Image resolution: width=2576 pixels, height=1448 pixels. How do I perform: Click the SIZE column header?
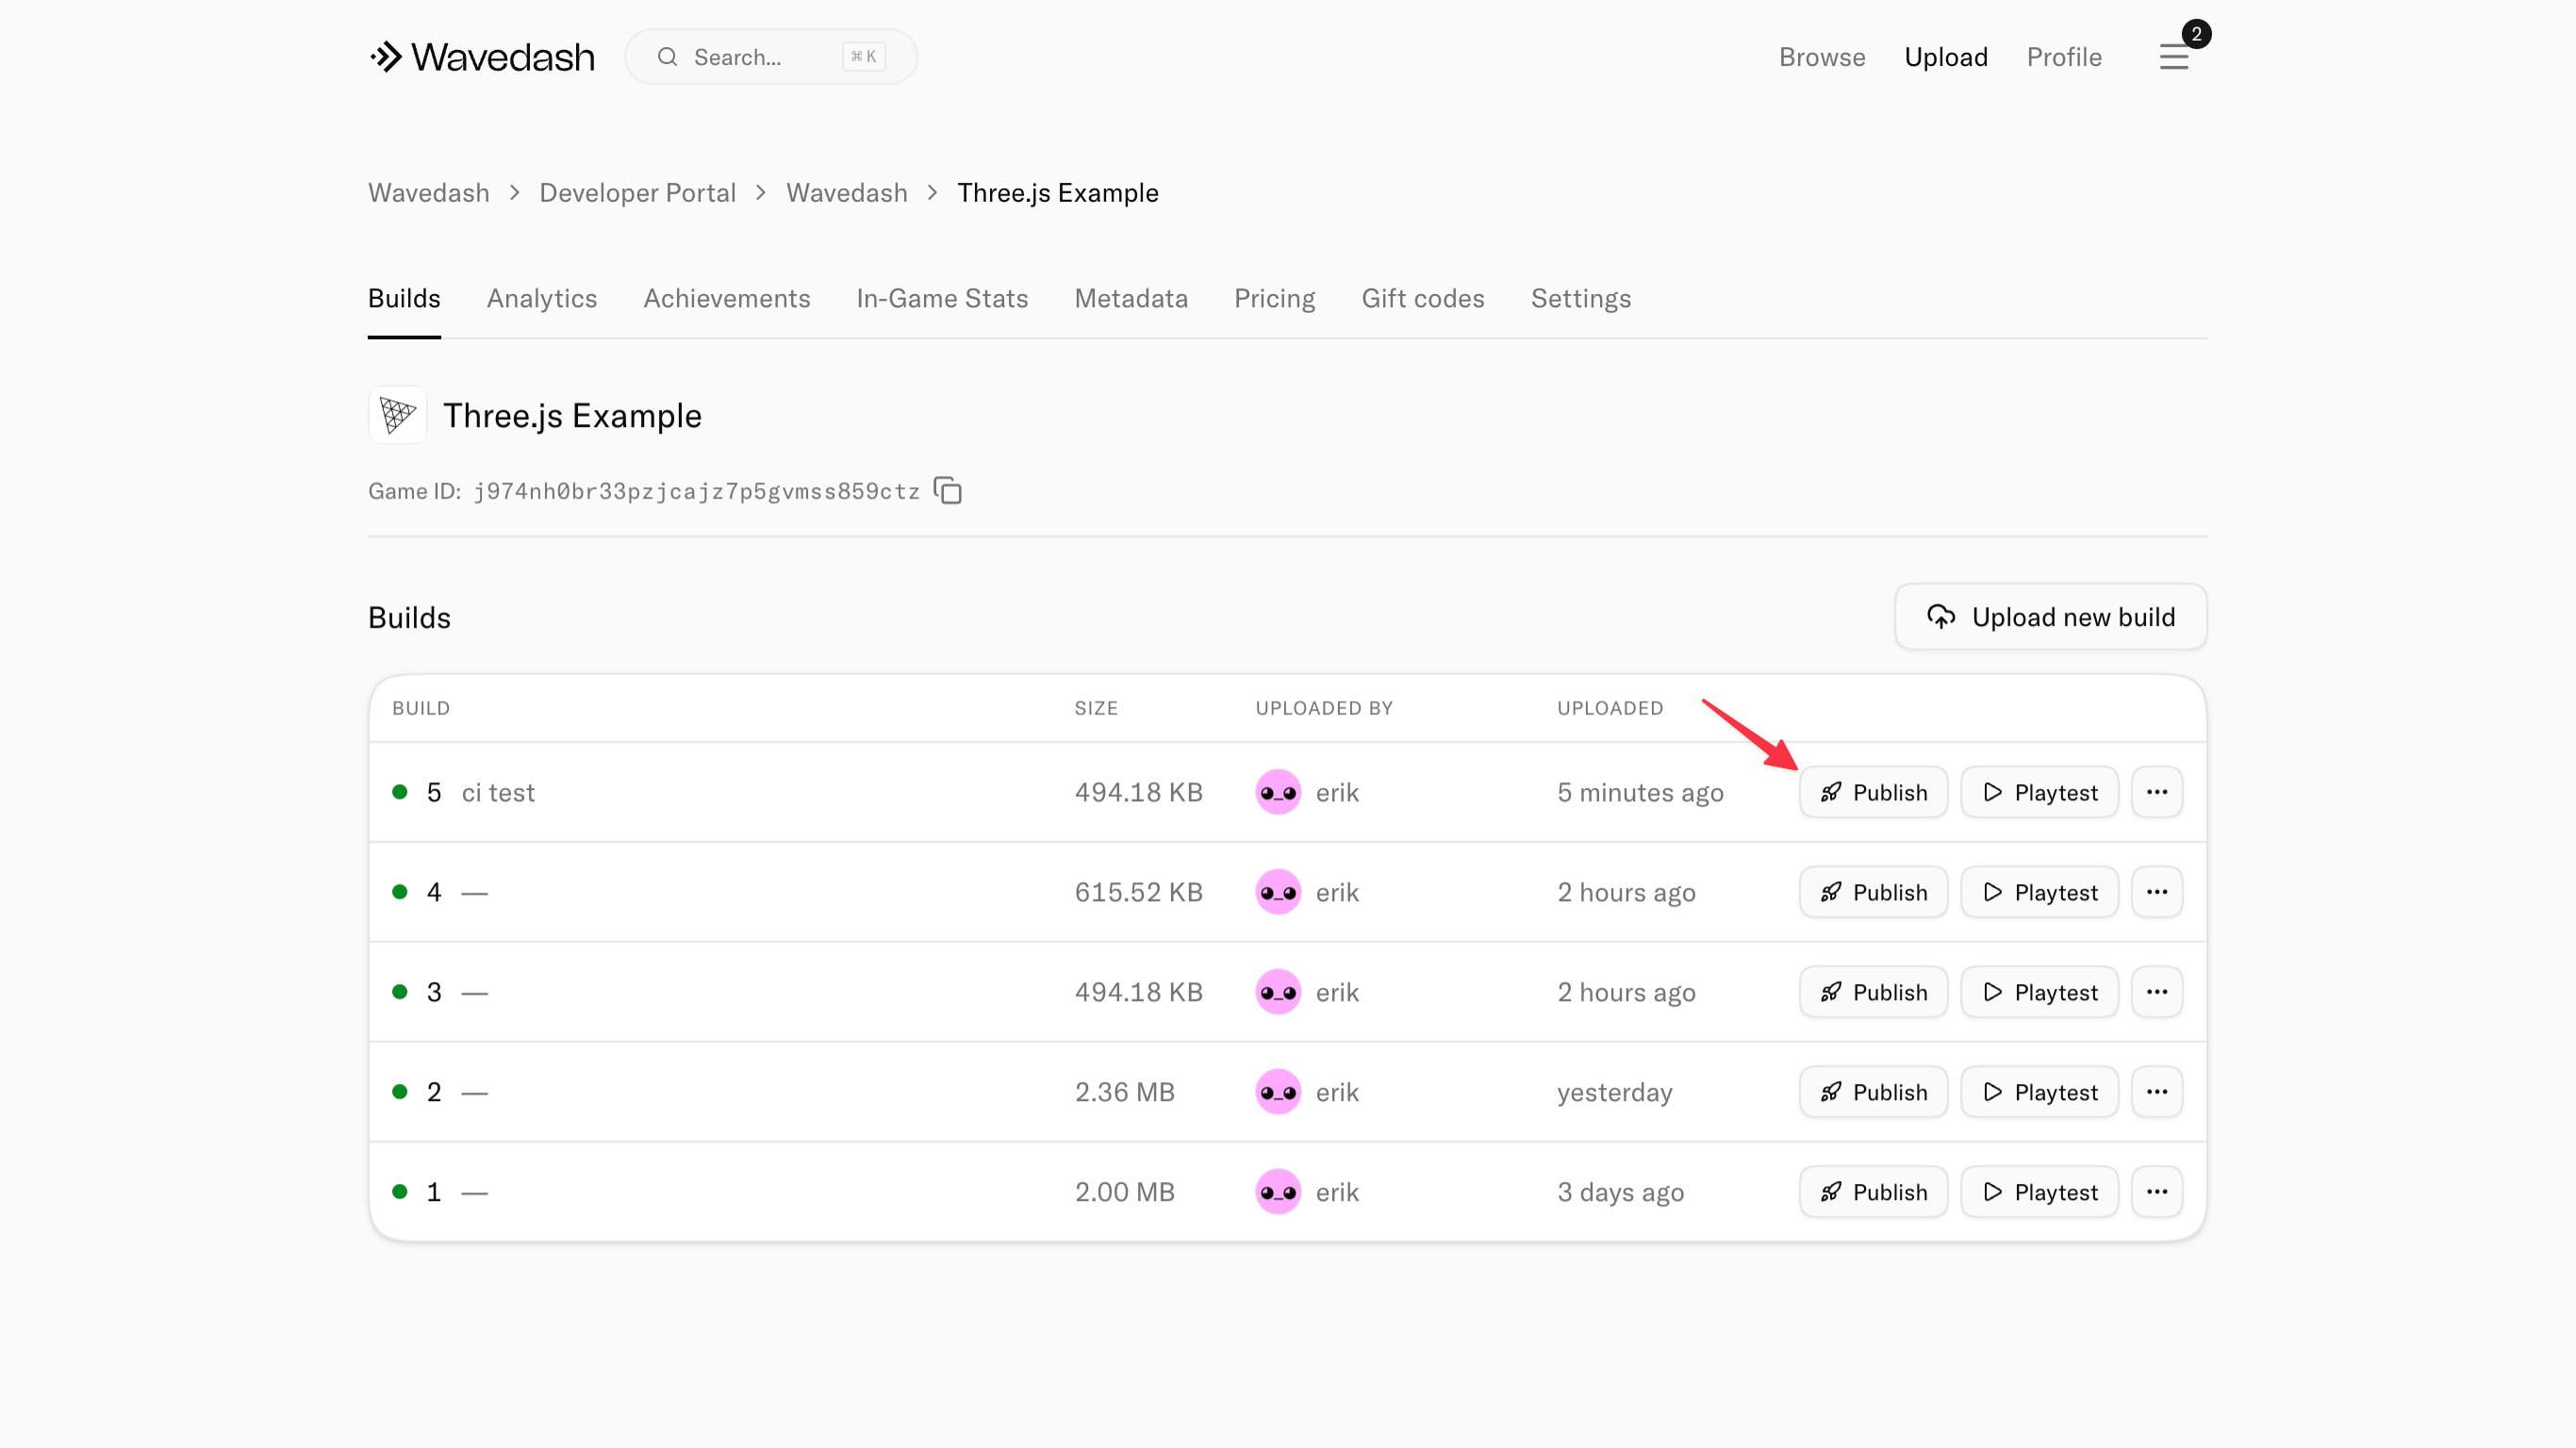pyautogui.click(x=1096, y=708)
